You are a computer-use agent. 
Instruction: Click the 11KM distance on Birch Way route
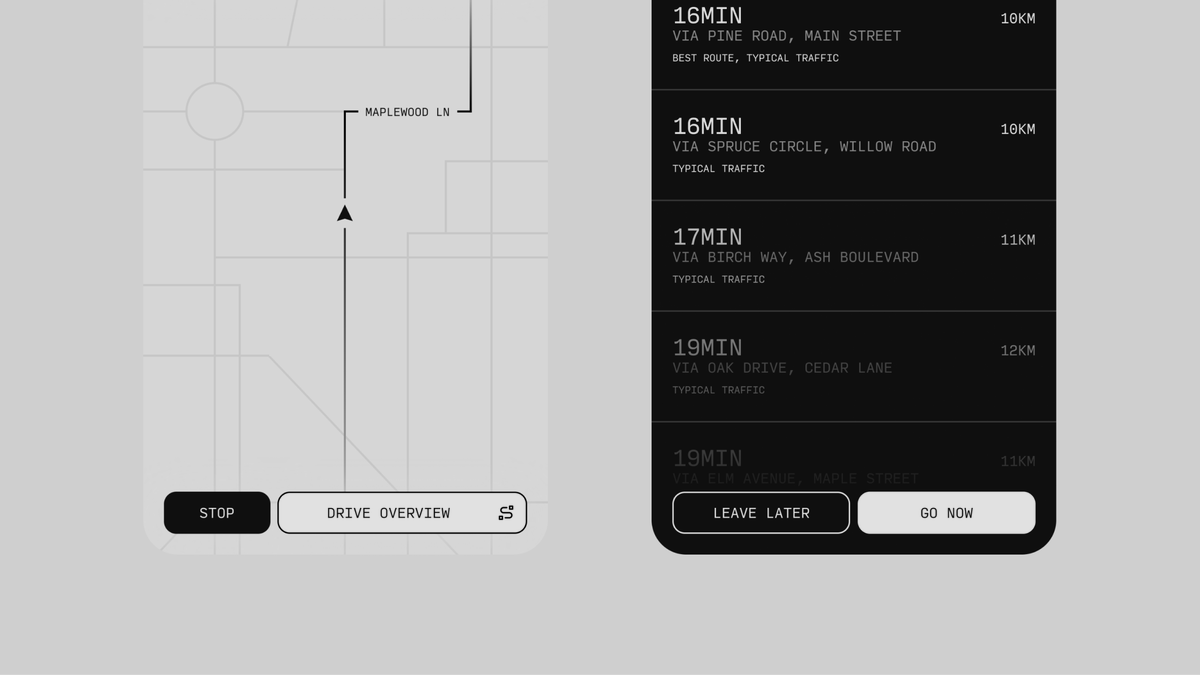click(1018, 240)
